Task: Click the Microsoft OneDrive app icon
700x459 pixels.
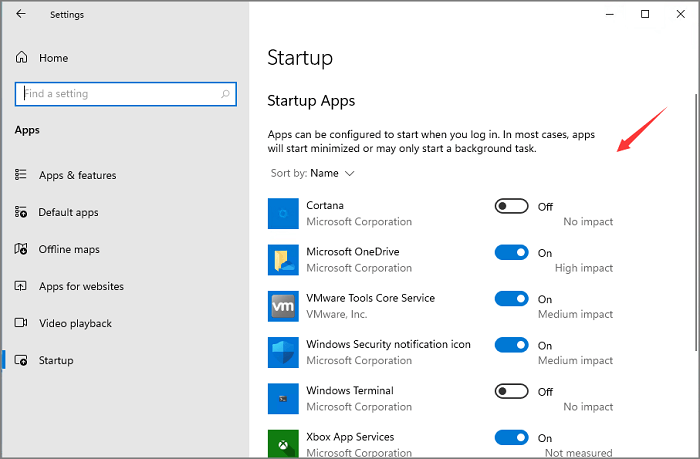Action: tap(284, 260)
